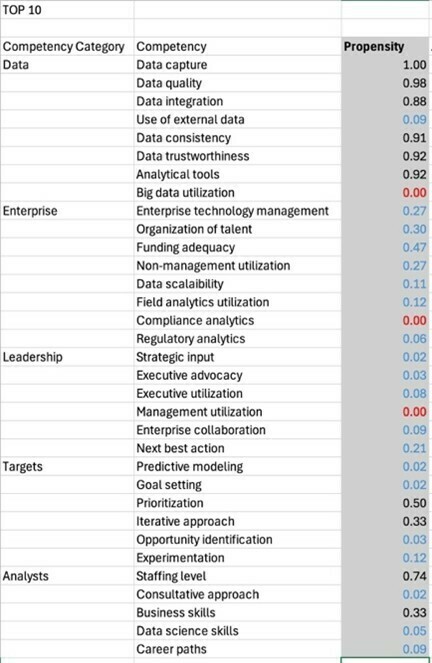This screenshot has height=663, width=432.
Task: Select the Staffing level value 0.74
Action: tap(385, 576)
